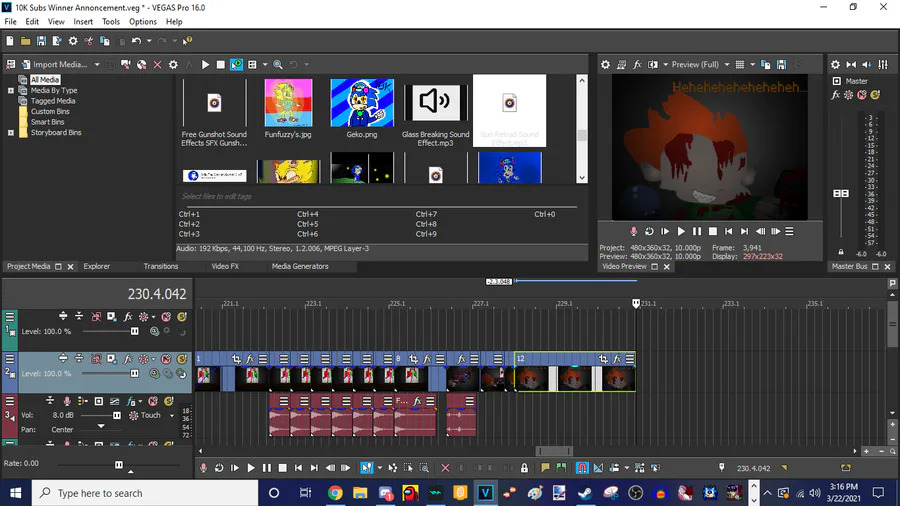Activate the What's This help cursor
Viewport: 900px width, 506px height.
(187, 41)
